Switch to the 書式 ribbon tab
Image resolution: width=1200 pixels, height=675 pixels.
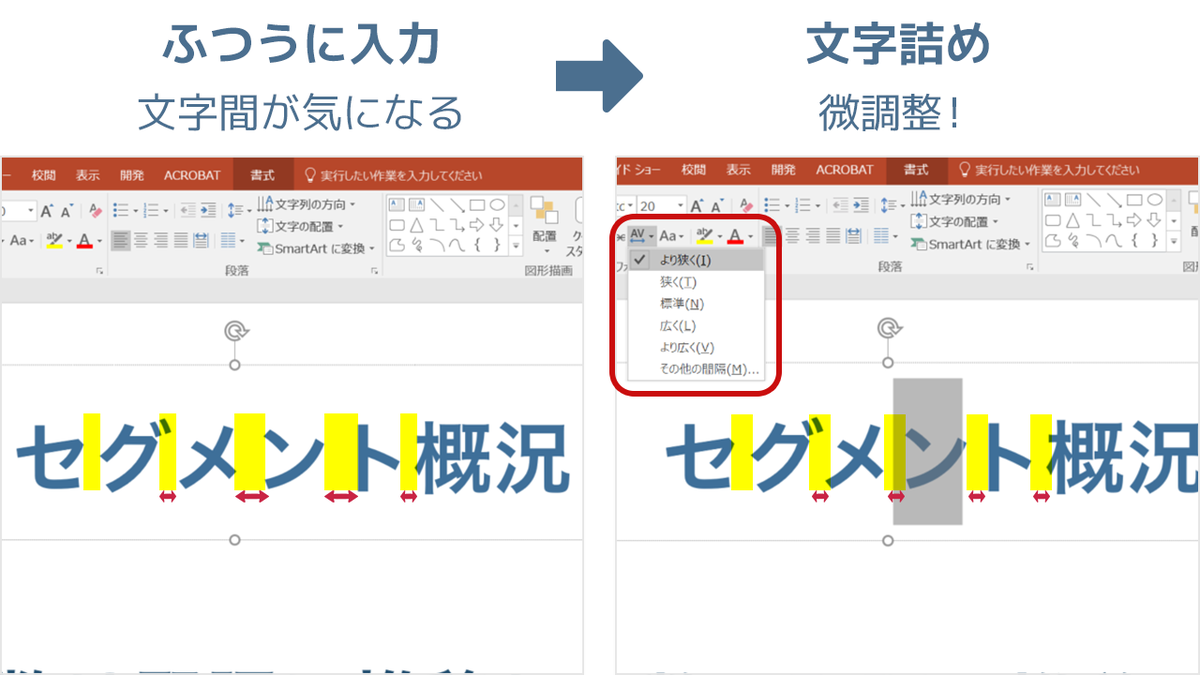pyautogui.click(x=916, y=171)
